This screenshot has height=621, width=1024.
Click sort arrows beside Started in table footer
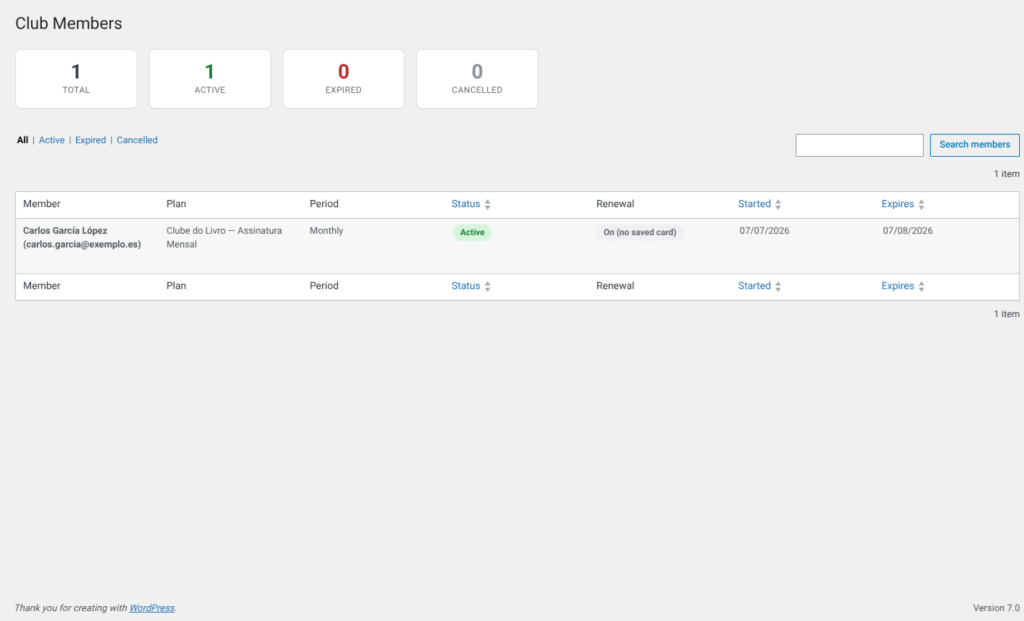[x=778, y=286]
